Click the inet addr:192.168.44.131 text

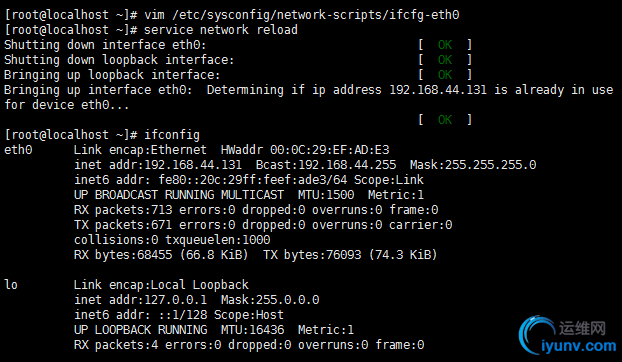[158, 165]
